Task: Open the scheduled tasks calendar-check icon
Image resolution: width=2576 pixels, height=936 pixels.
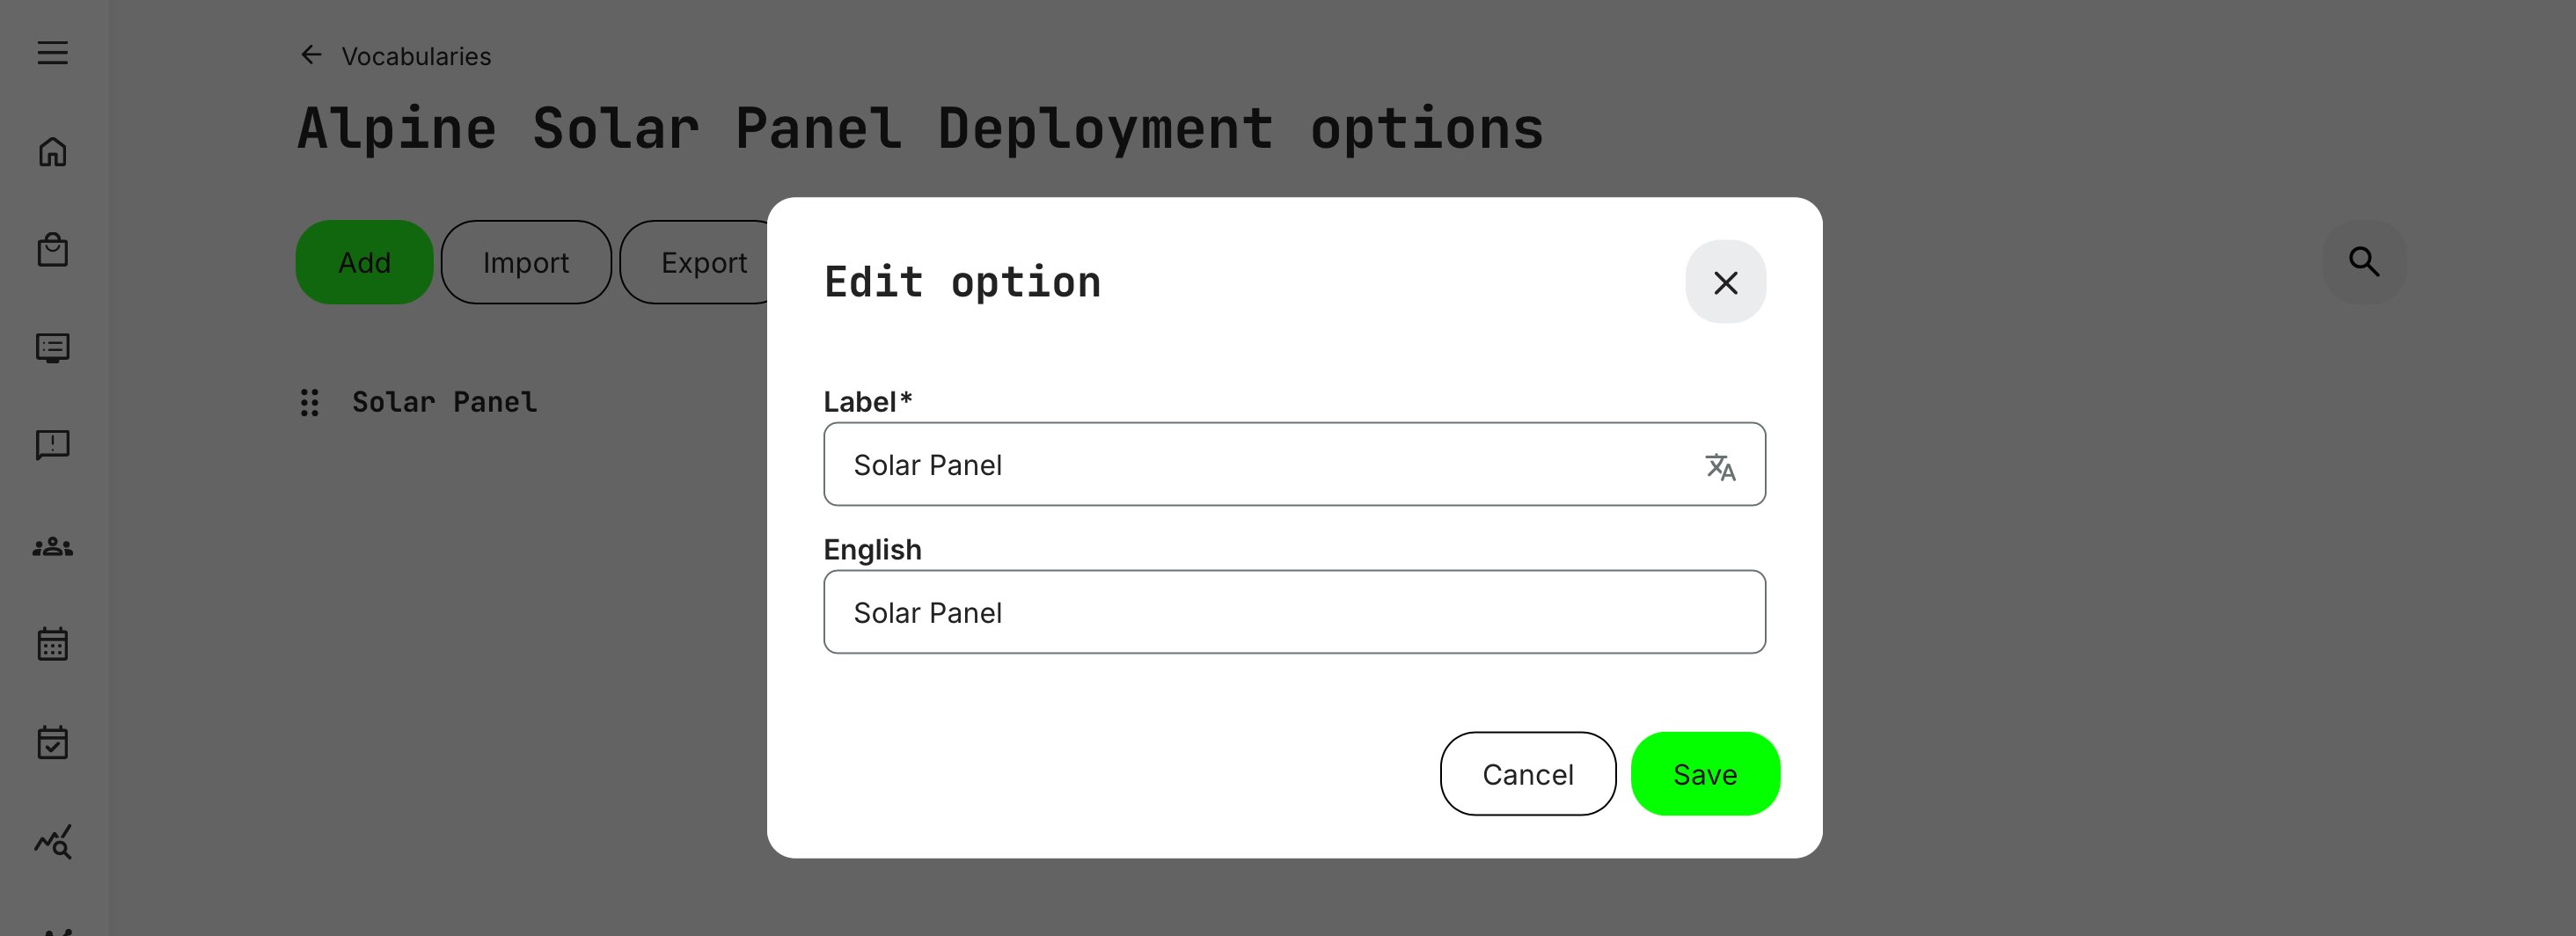Action: click(x=53, y=742)
